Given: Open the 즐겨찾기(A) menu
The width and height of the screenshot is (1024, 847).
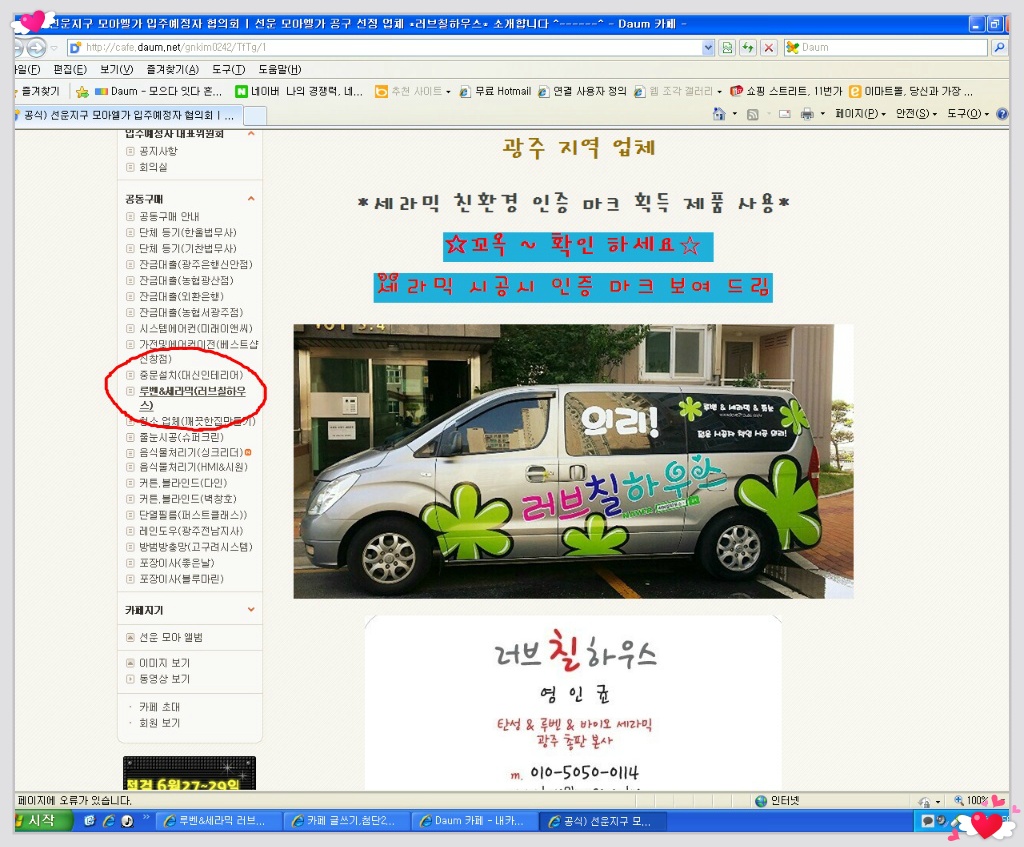Looking at the screenshot, I should [x=172, y=69].
